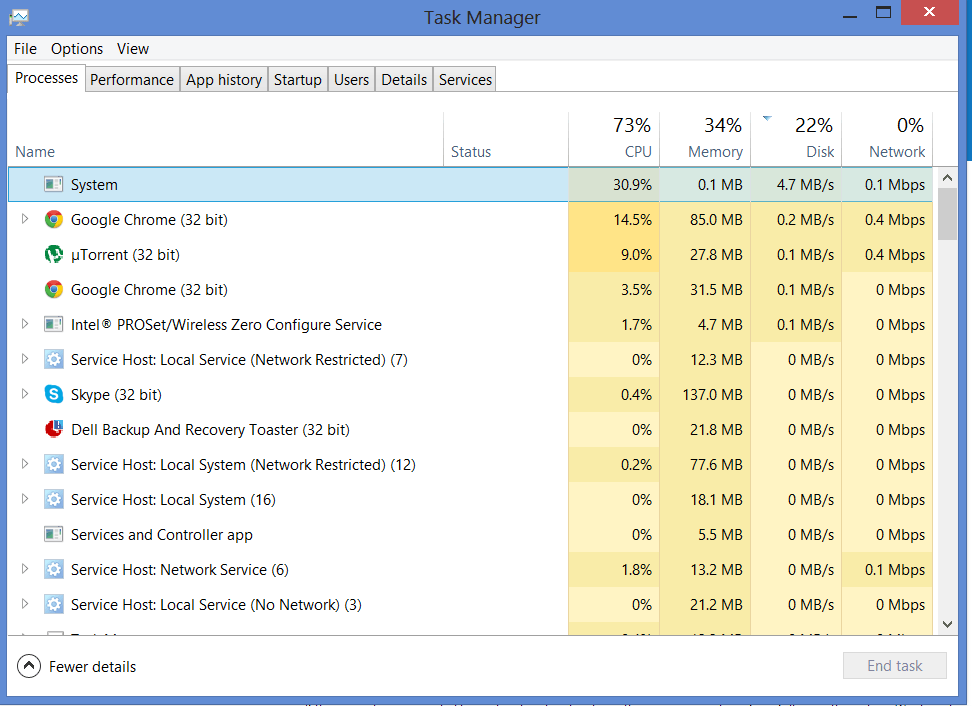Click the 137.0 MB memory value for Skype
Screen dimensions: 972x706
tap(712, 395)
